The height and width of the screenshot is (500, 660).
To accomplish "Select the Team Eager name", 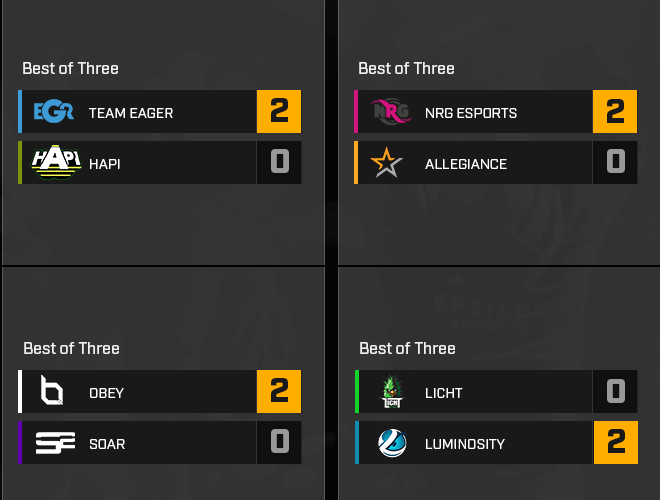I will pos(131,113).
